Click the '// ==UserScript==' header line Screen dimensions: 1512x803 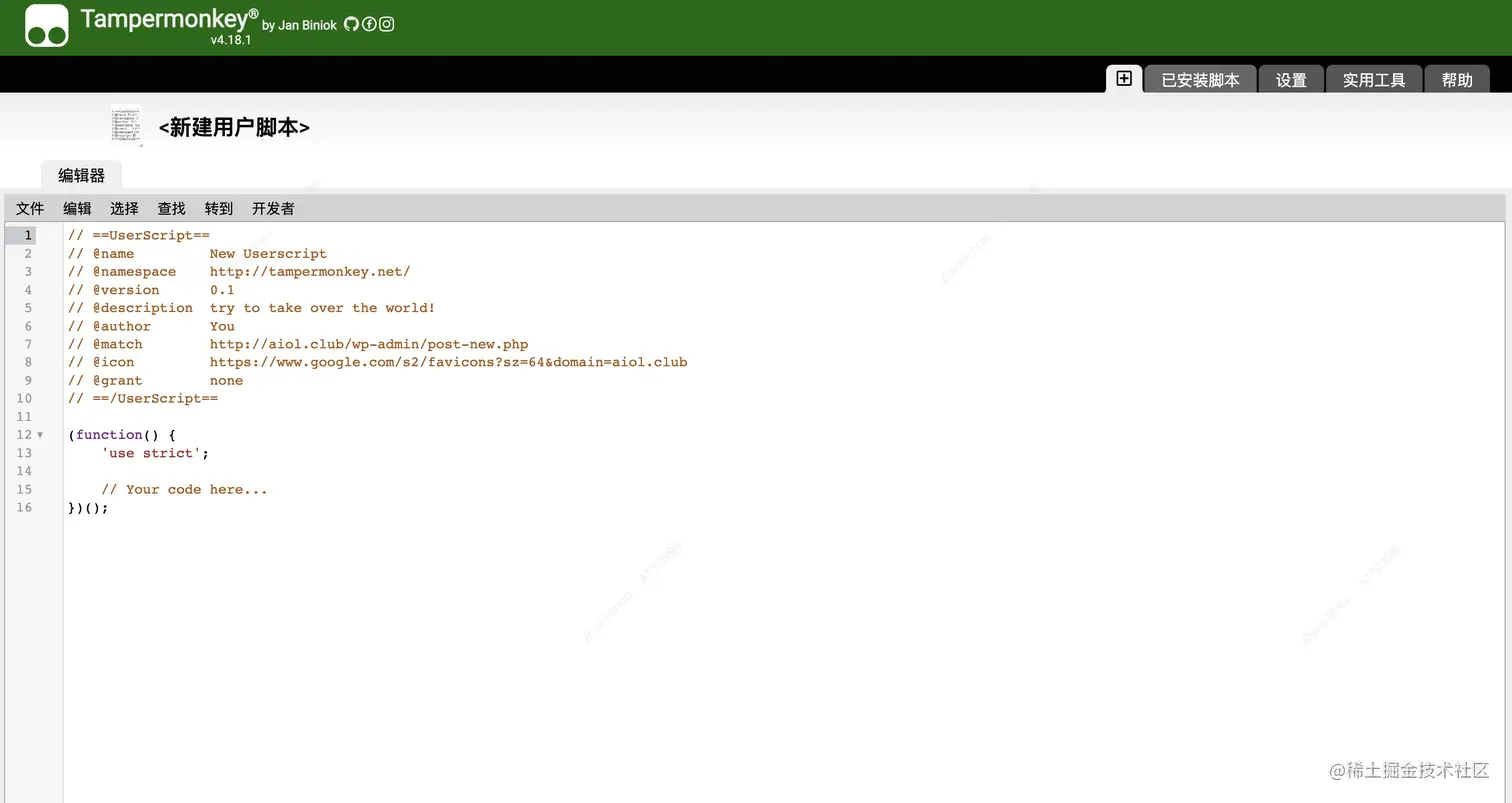[x=139, y=235]
